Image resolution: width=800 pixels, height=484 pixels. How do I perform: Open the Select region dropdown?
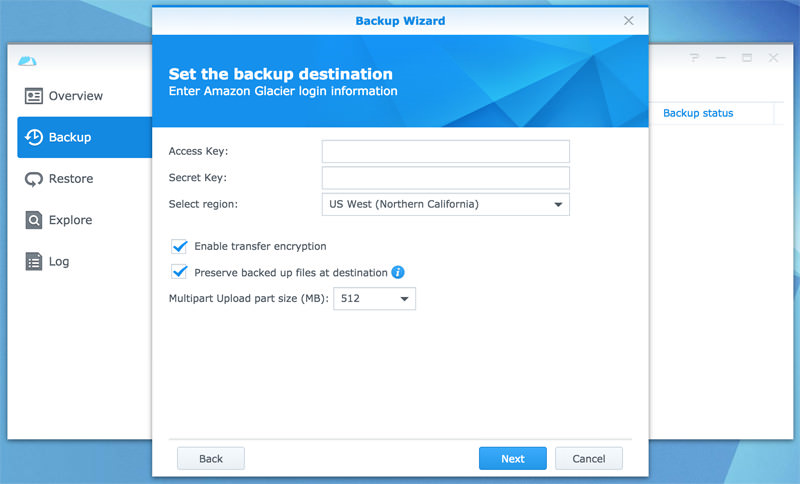(445, 204)
